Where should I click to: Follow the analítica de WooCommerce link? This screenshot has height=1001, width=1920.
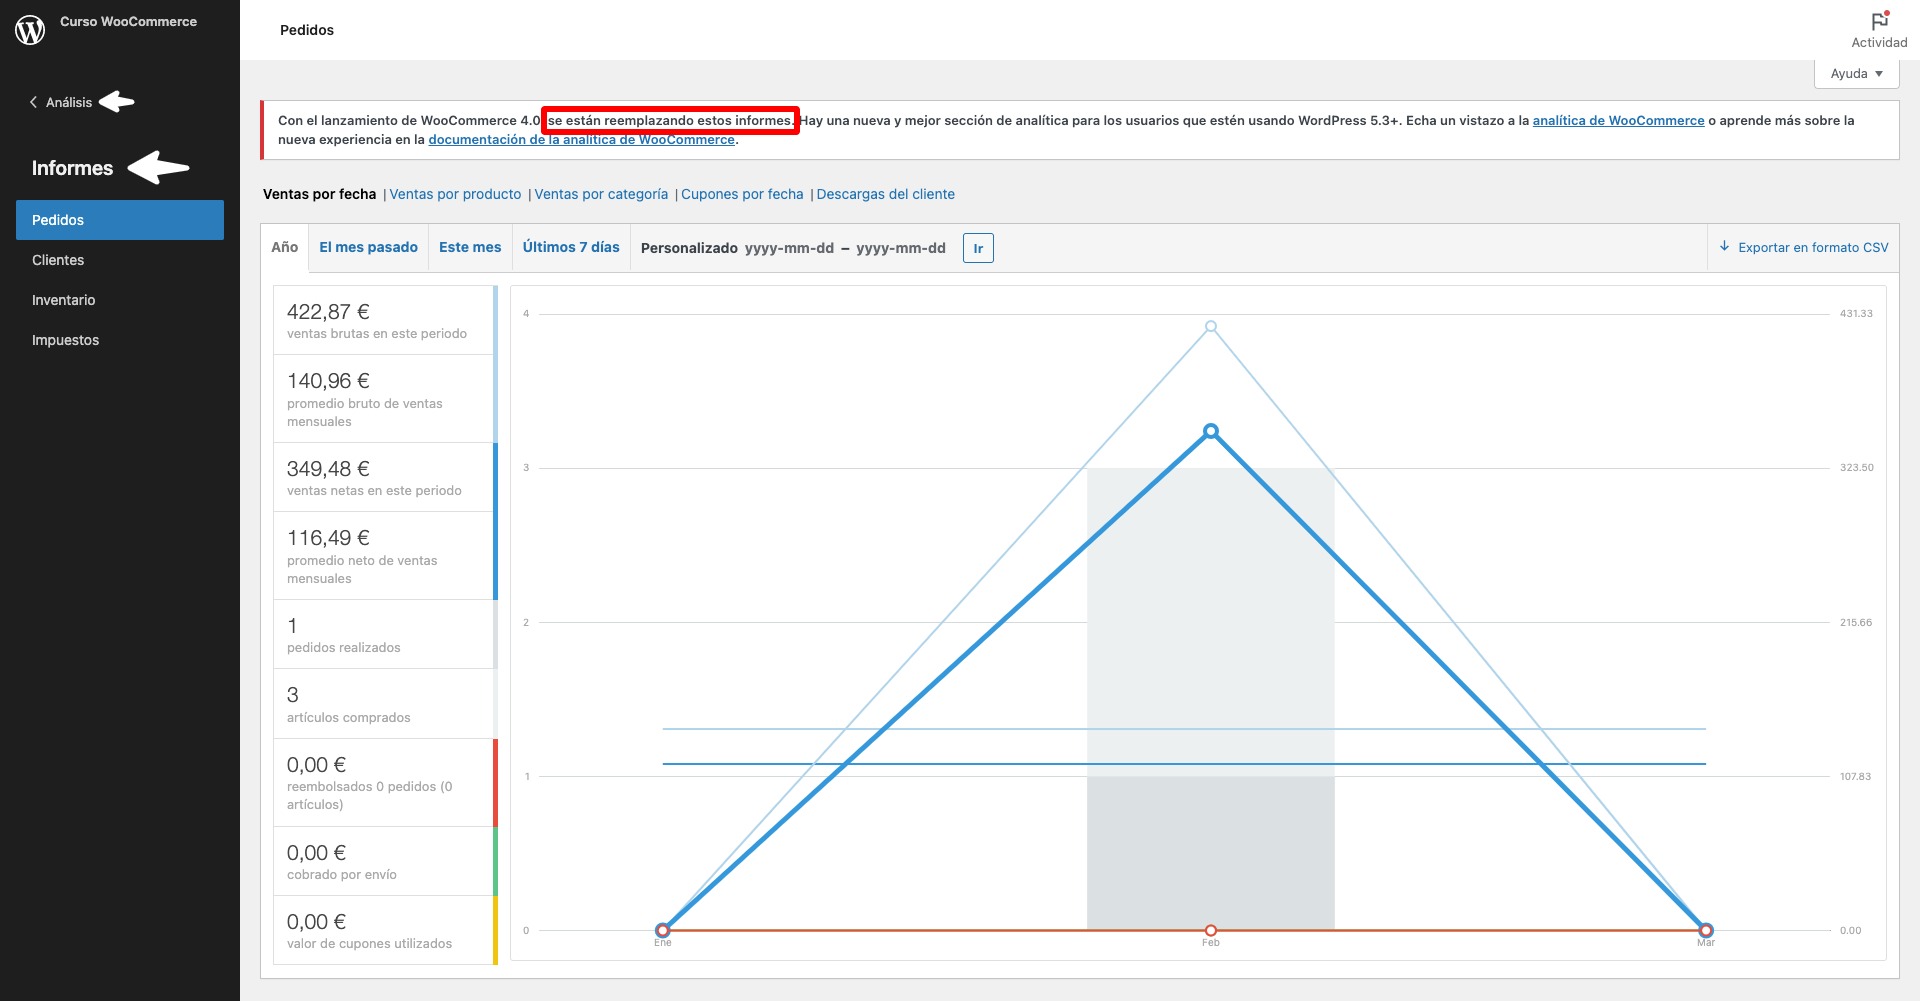(x=1618, y=120)
